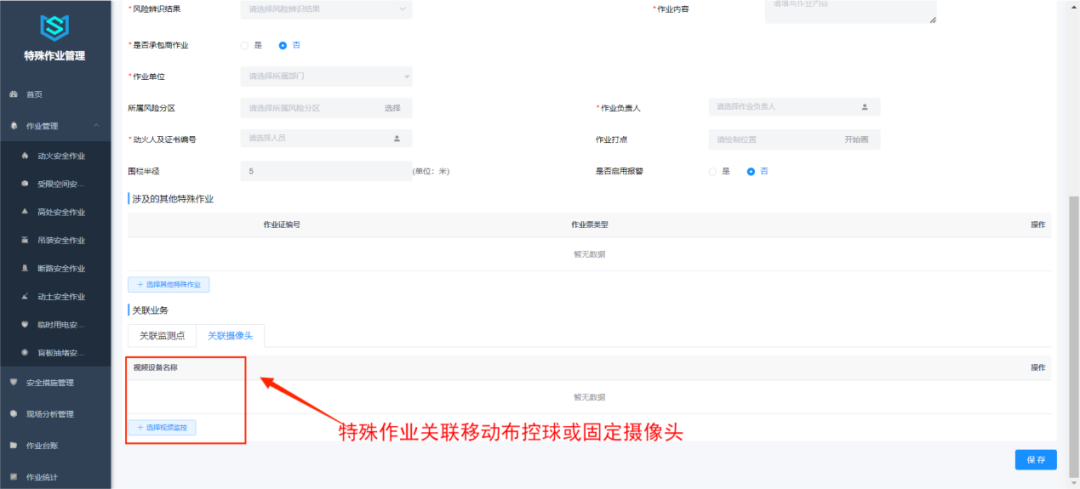
Task: Select 否 for 是否启用报警
Action: [x=751, y=171]
